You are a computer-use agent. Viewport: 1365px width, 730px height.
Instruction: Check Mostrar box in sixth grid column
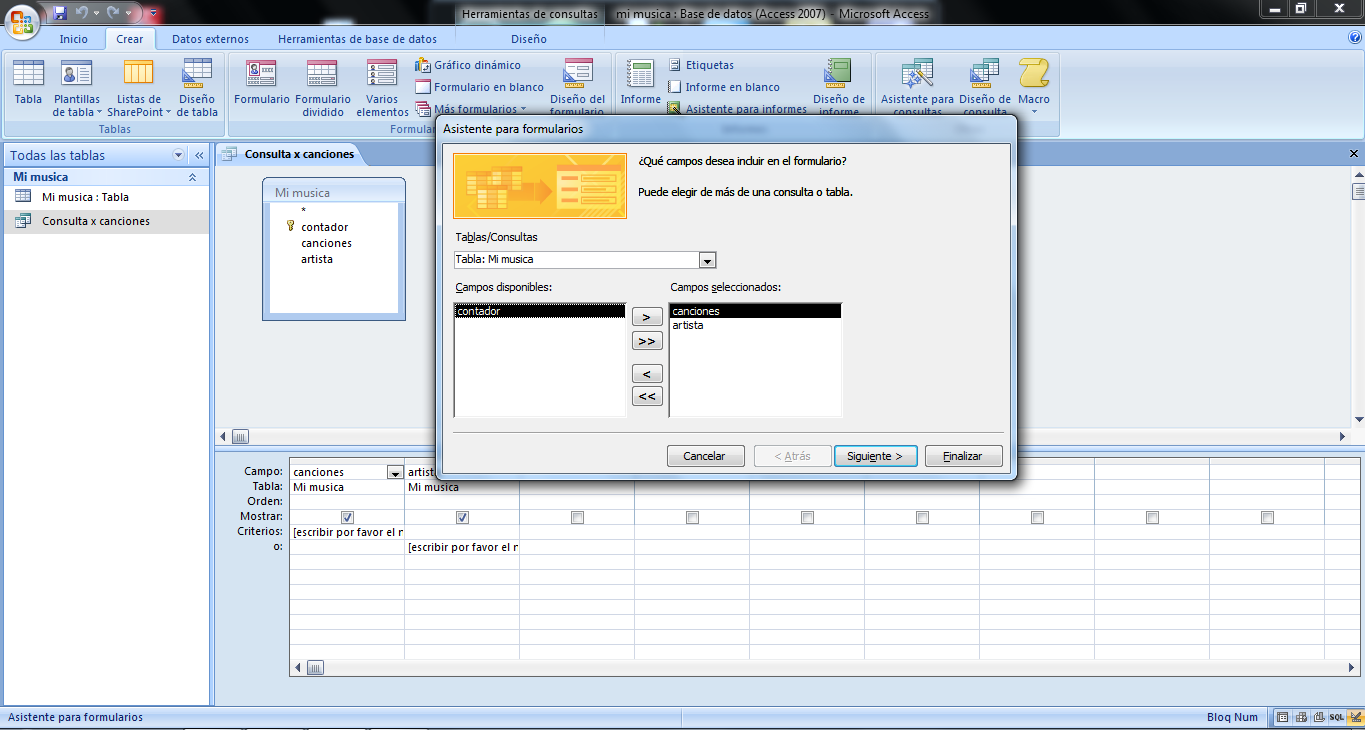(922, 517)
